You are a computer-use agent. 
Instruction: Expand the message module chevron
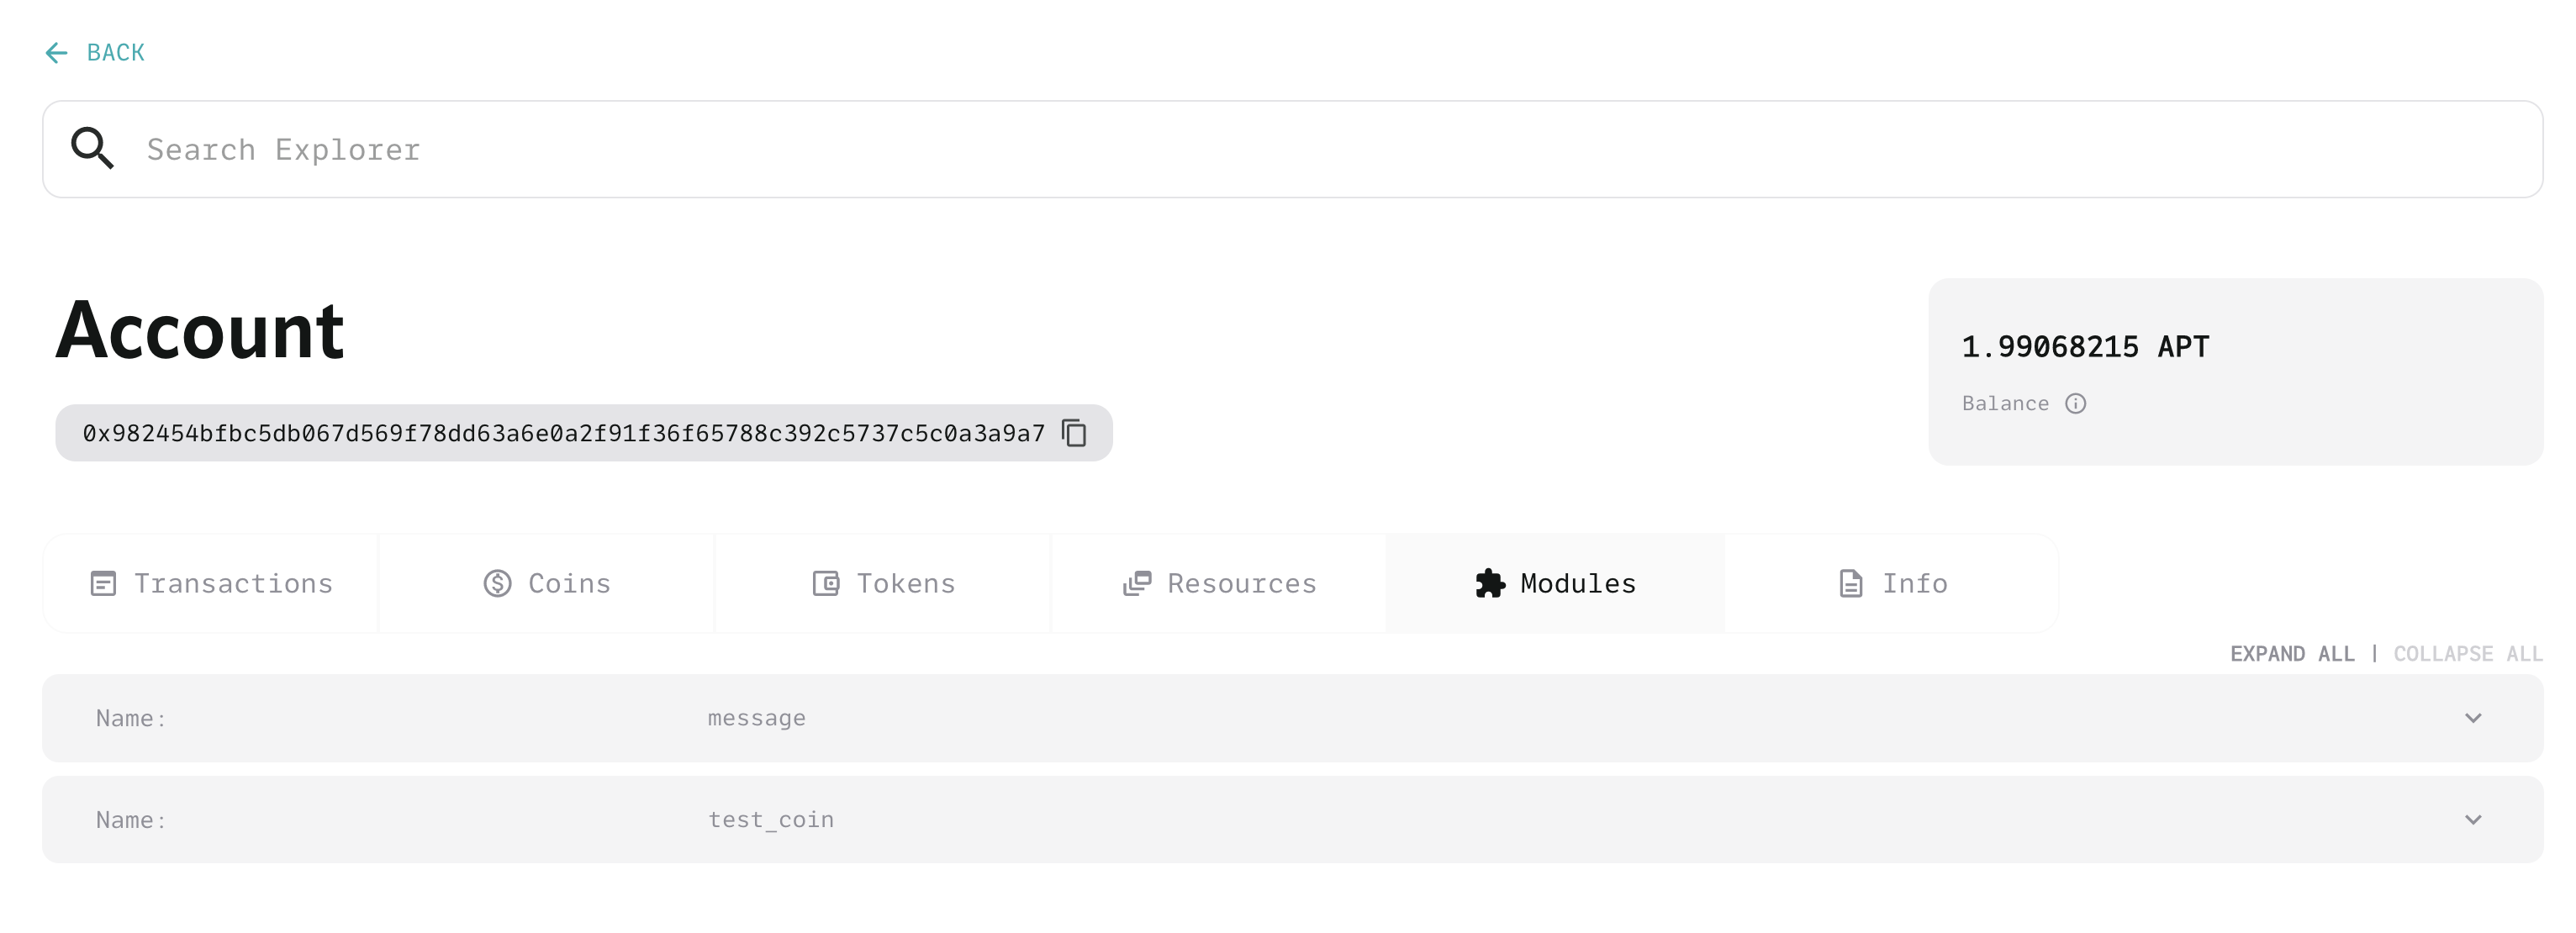[2473, 718]
